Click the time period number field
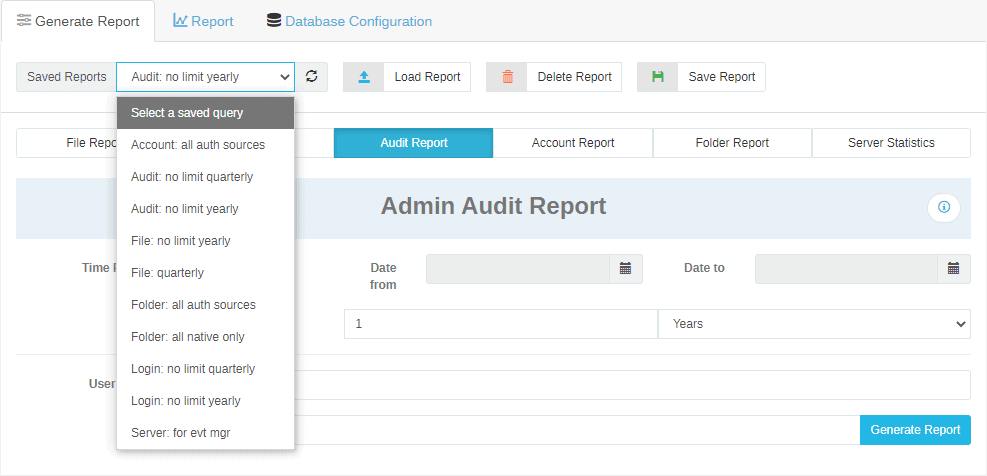This screenshot has height=476, width=987. [500, 324]
